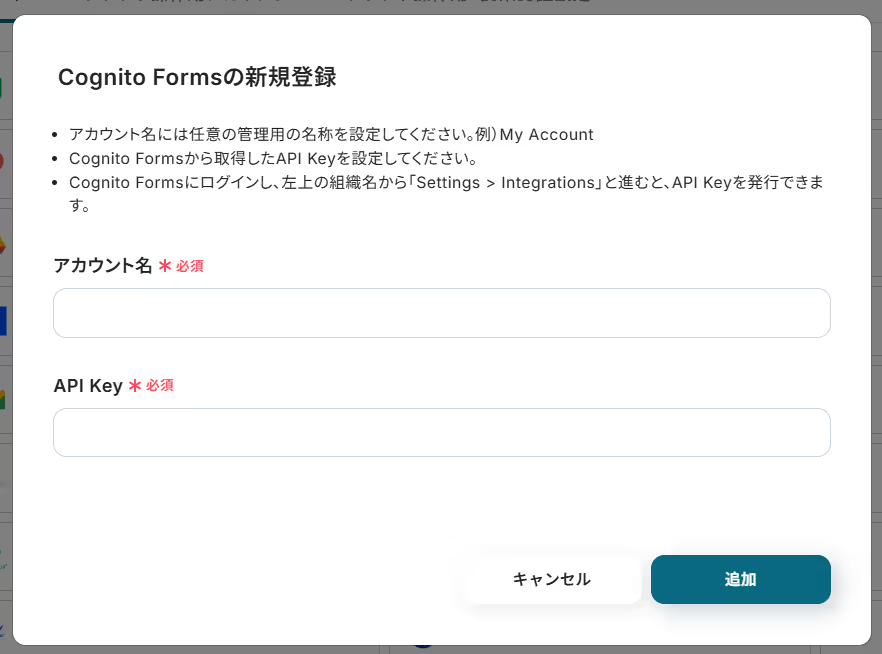Click the 必須 badge next to アカウント名
Viewport: 882px width, 654px height.
click(190, 266)
